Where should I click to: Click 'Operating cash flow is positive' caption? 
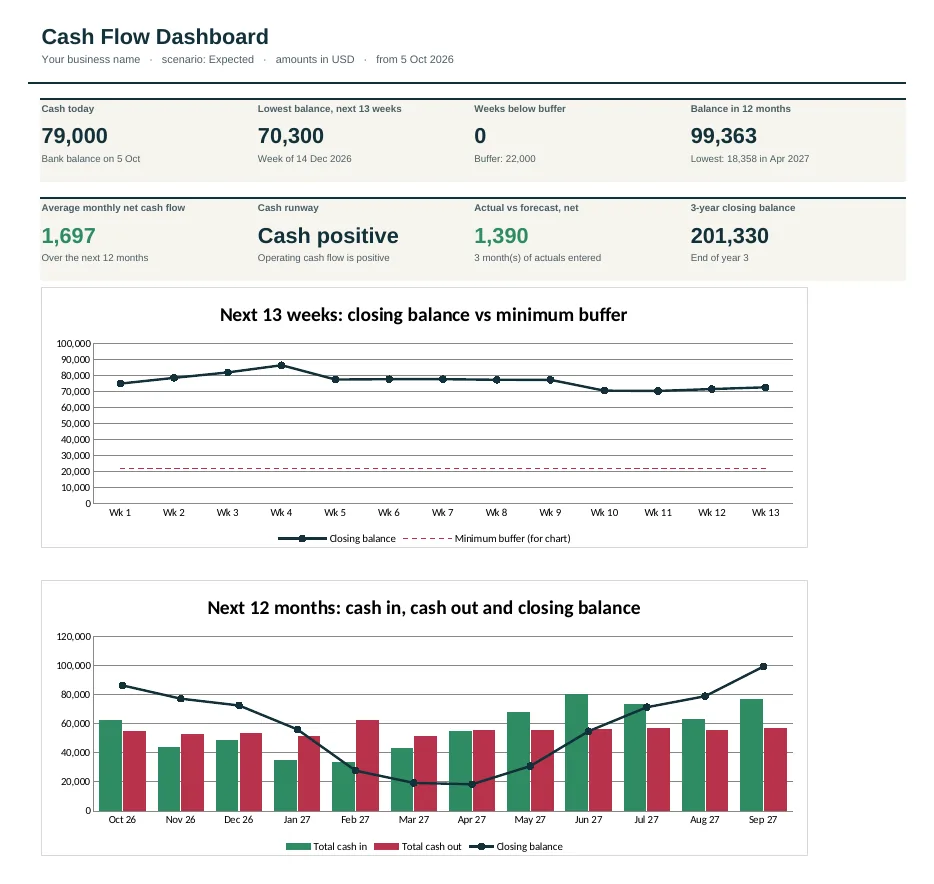click(x=323, y=258)
